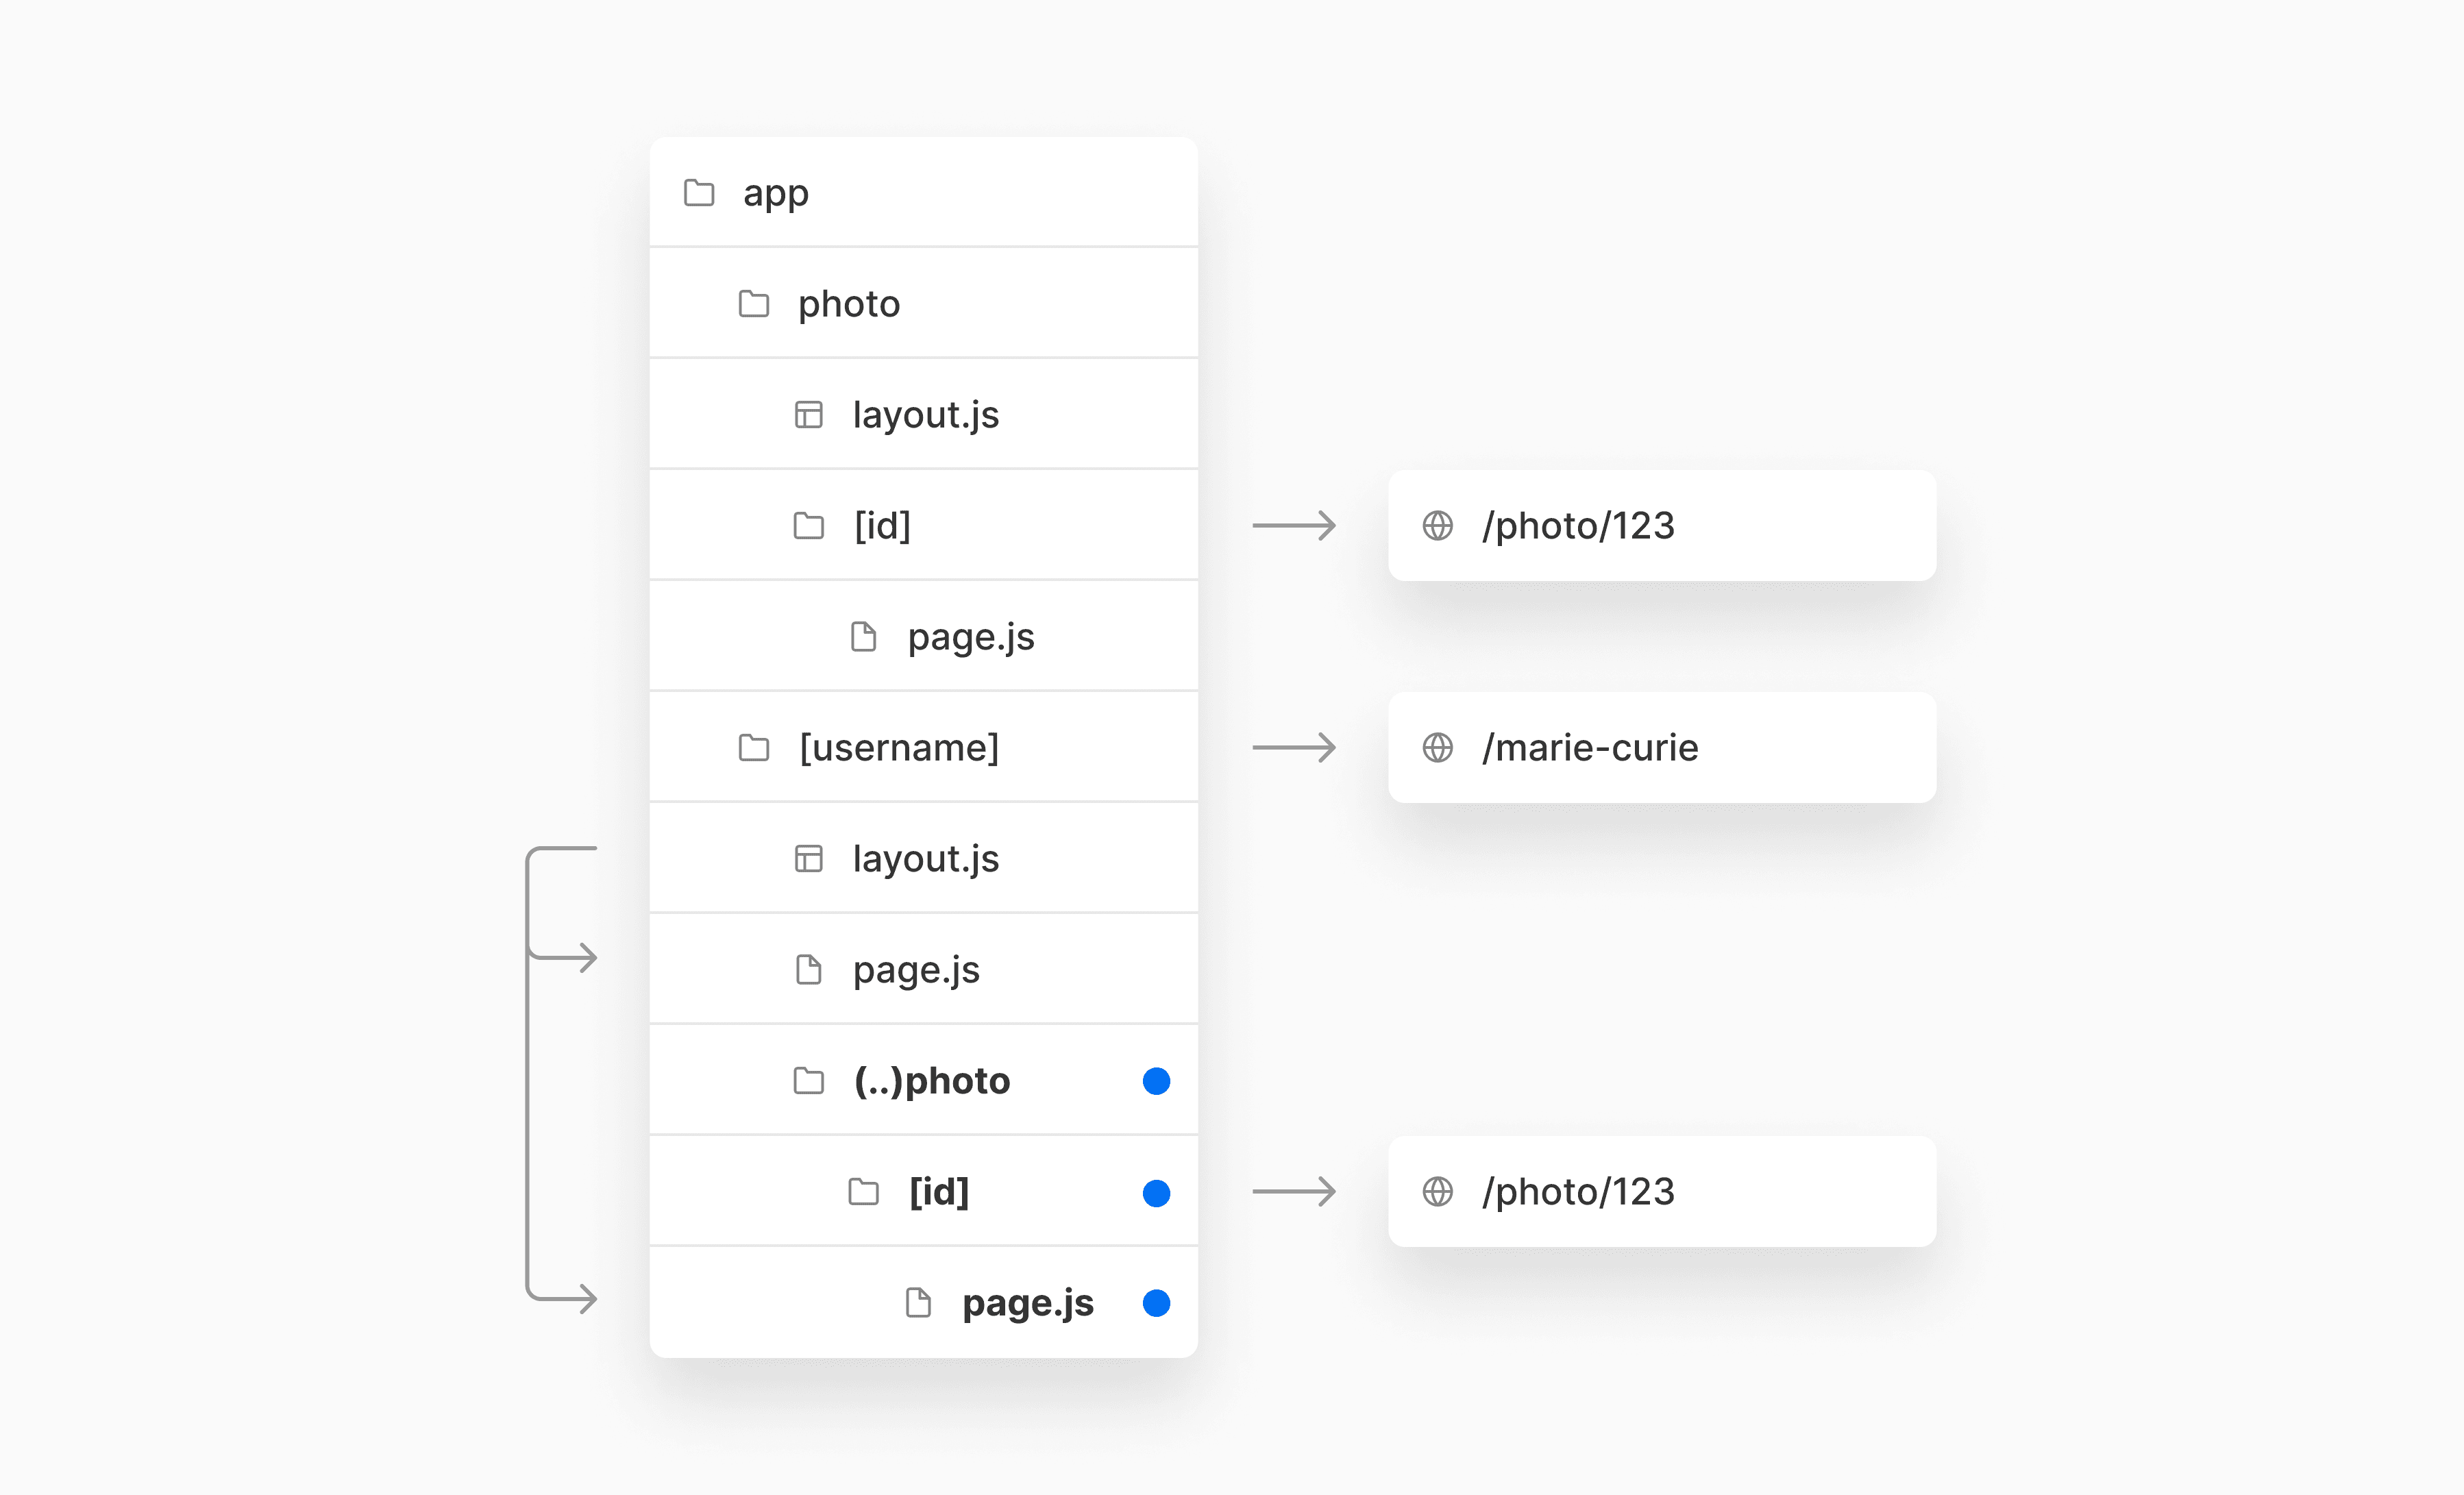Open the top /photo/123 route box
2464x1495 pixels.
click(x=1661, y=525)
